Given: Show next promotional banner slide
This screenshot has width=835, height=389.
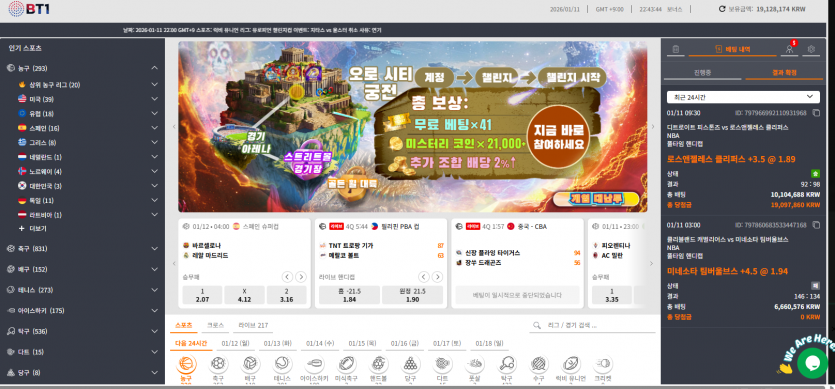Looking at the screenshot, I should 653,126.
